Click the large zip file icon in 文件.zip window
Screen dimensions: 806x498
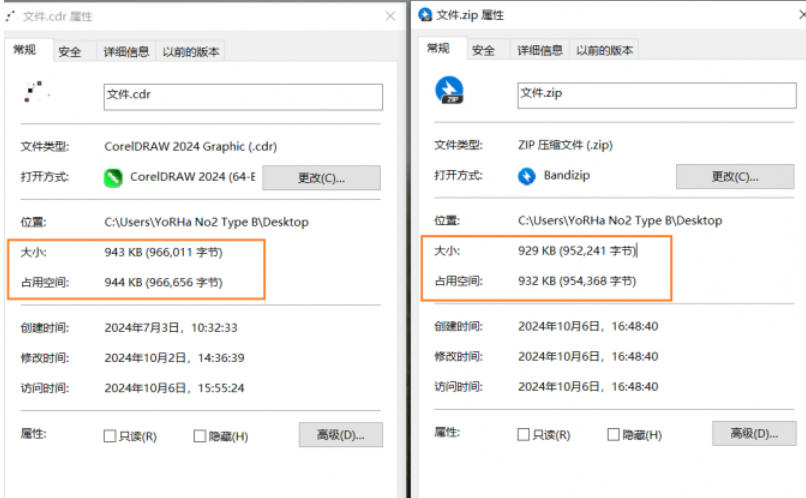449,90
